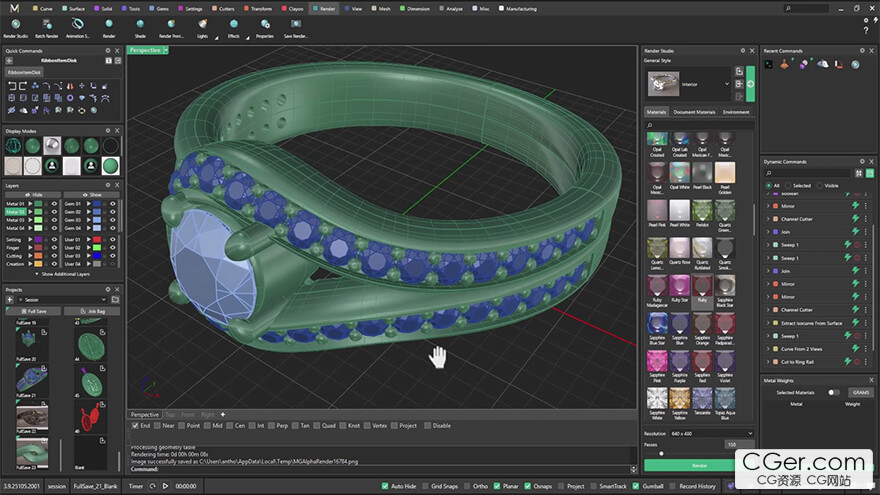Open the three-dot menu for Mirror command

tap(866, 206)
